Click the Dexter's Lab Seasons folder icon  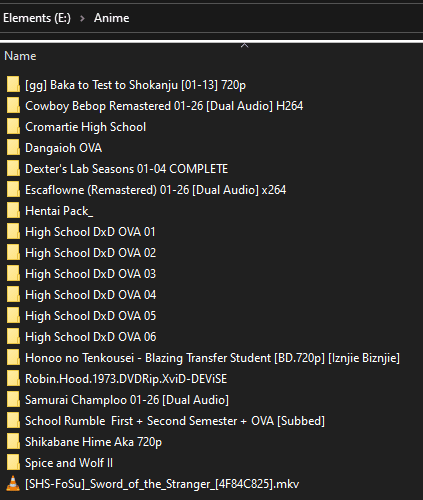click(x=13, y=168)
